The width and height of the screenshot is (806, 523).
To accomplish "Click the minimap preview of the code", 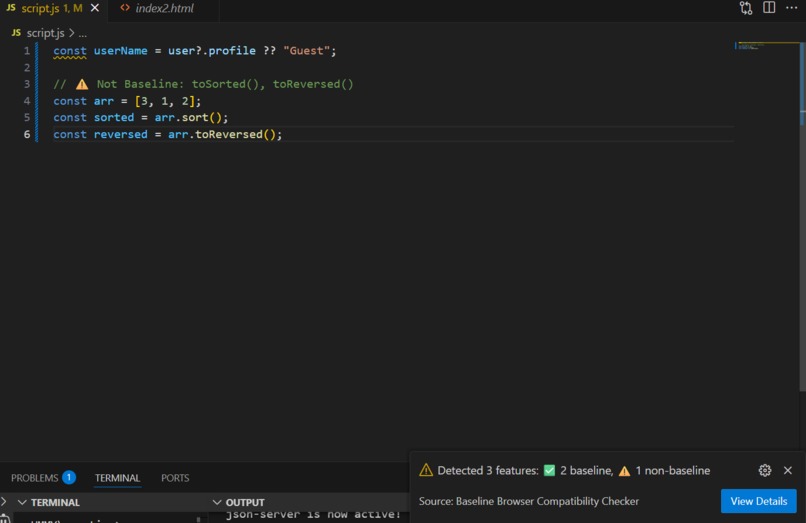I will click(749, 47).
